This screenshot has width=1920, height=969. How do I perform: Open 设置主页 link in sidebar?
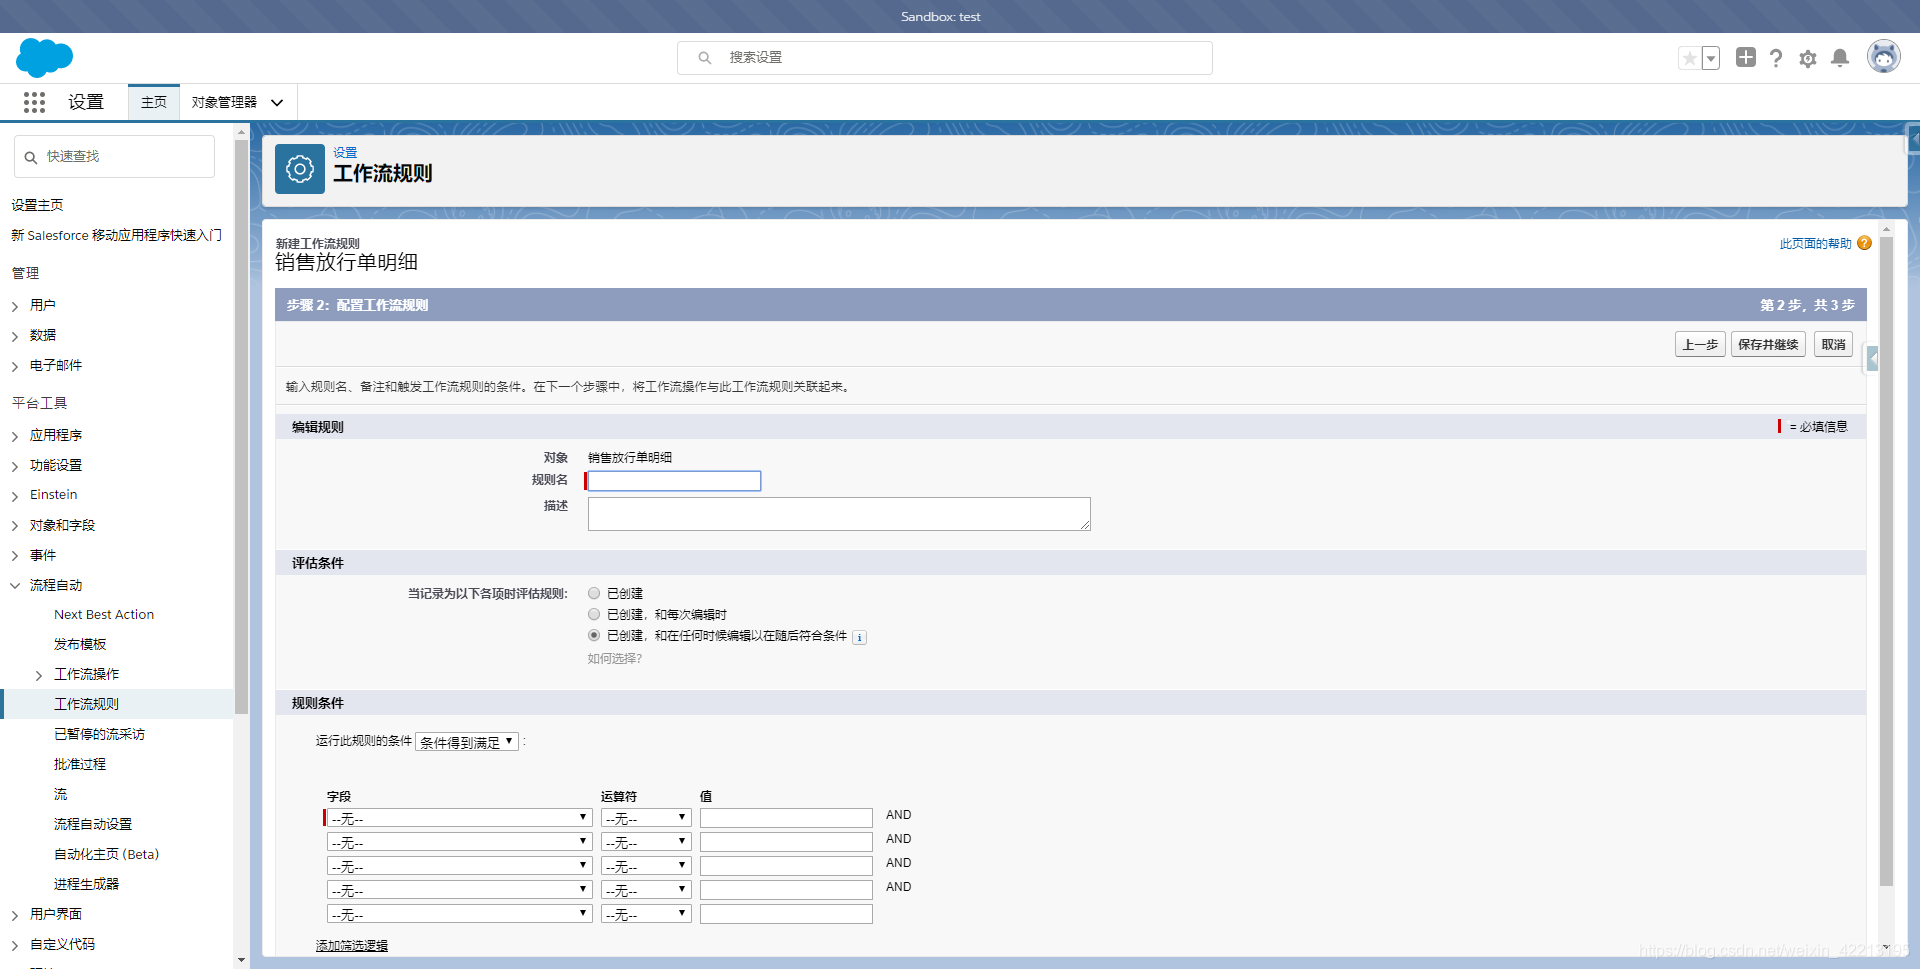[37, 205]
